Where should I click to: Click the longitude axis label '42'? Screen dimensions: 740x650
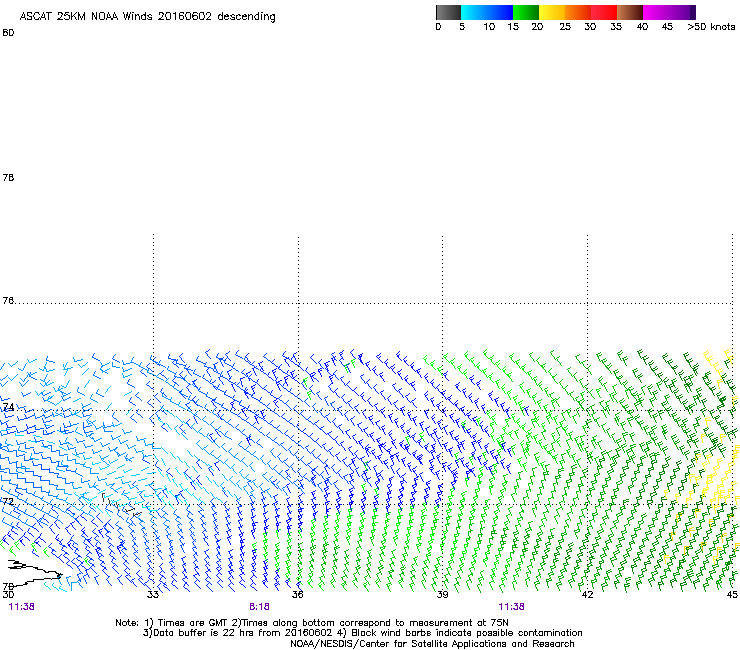click(x=587, y=595)
